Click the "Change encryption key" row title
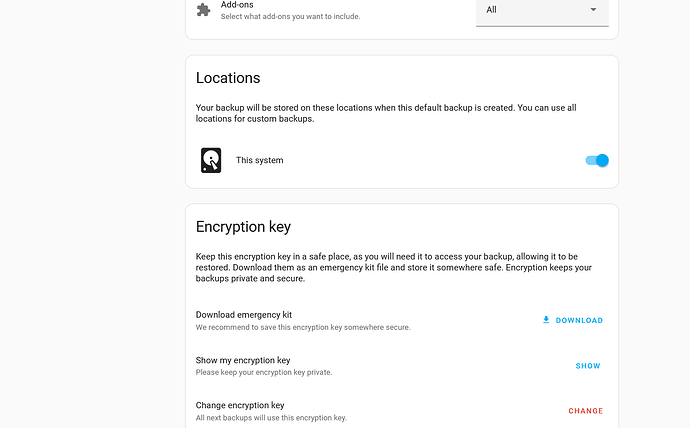 click(x=240, y=405)
